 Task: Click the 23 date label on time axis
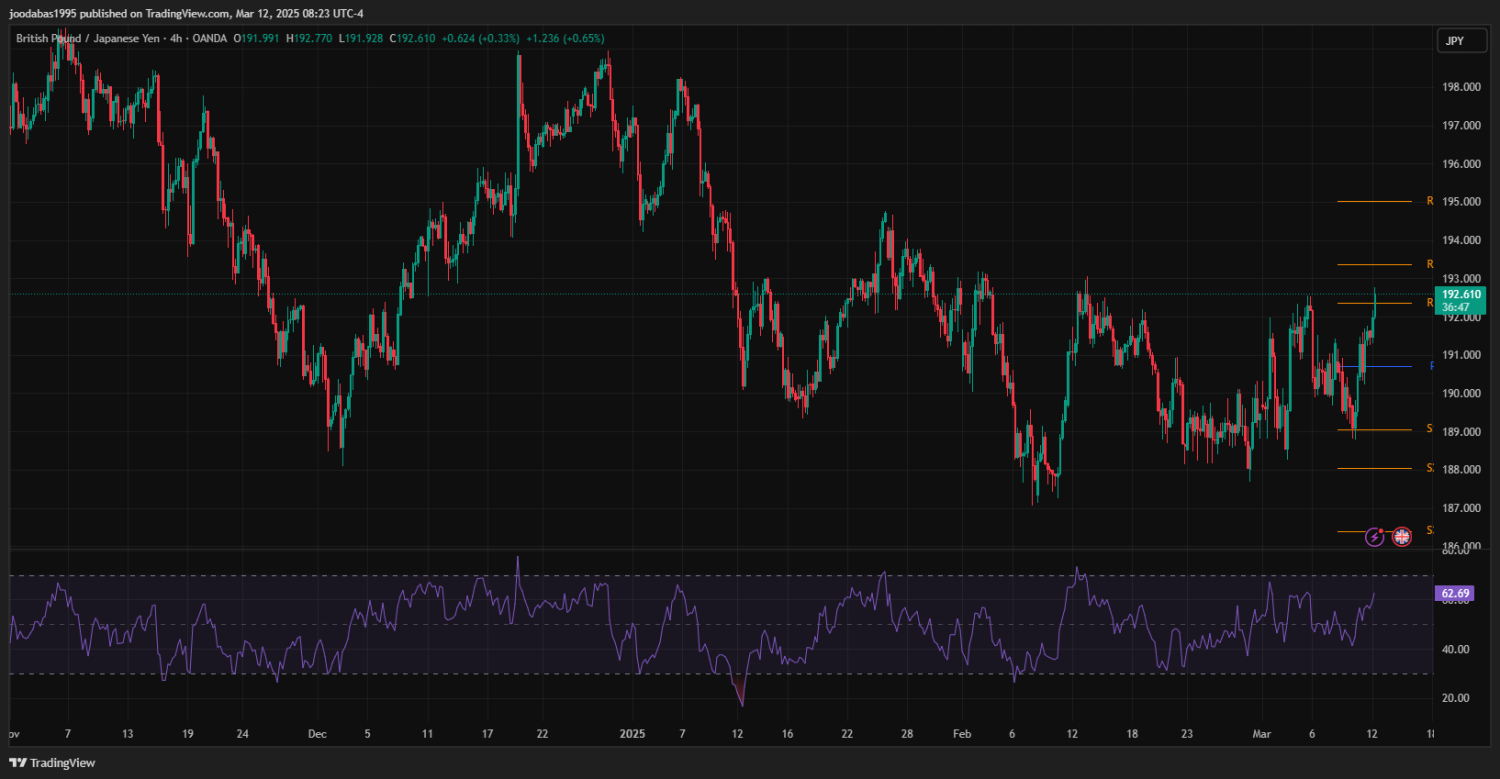(1187, 734)
